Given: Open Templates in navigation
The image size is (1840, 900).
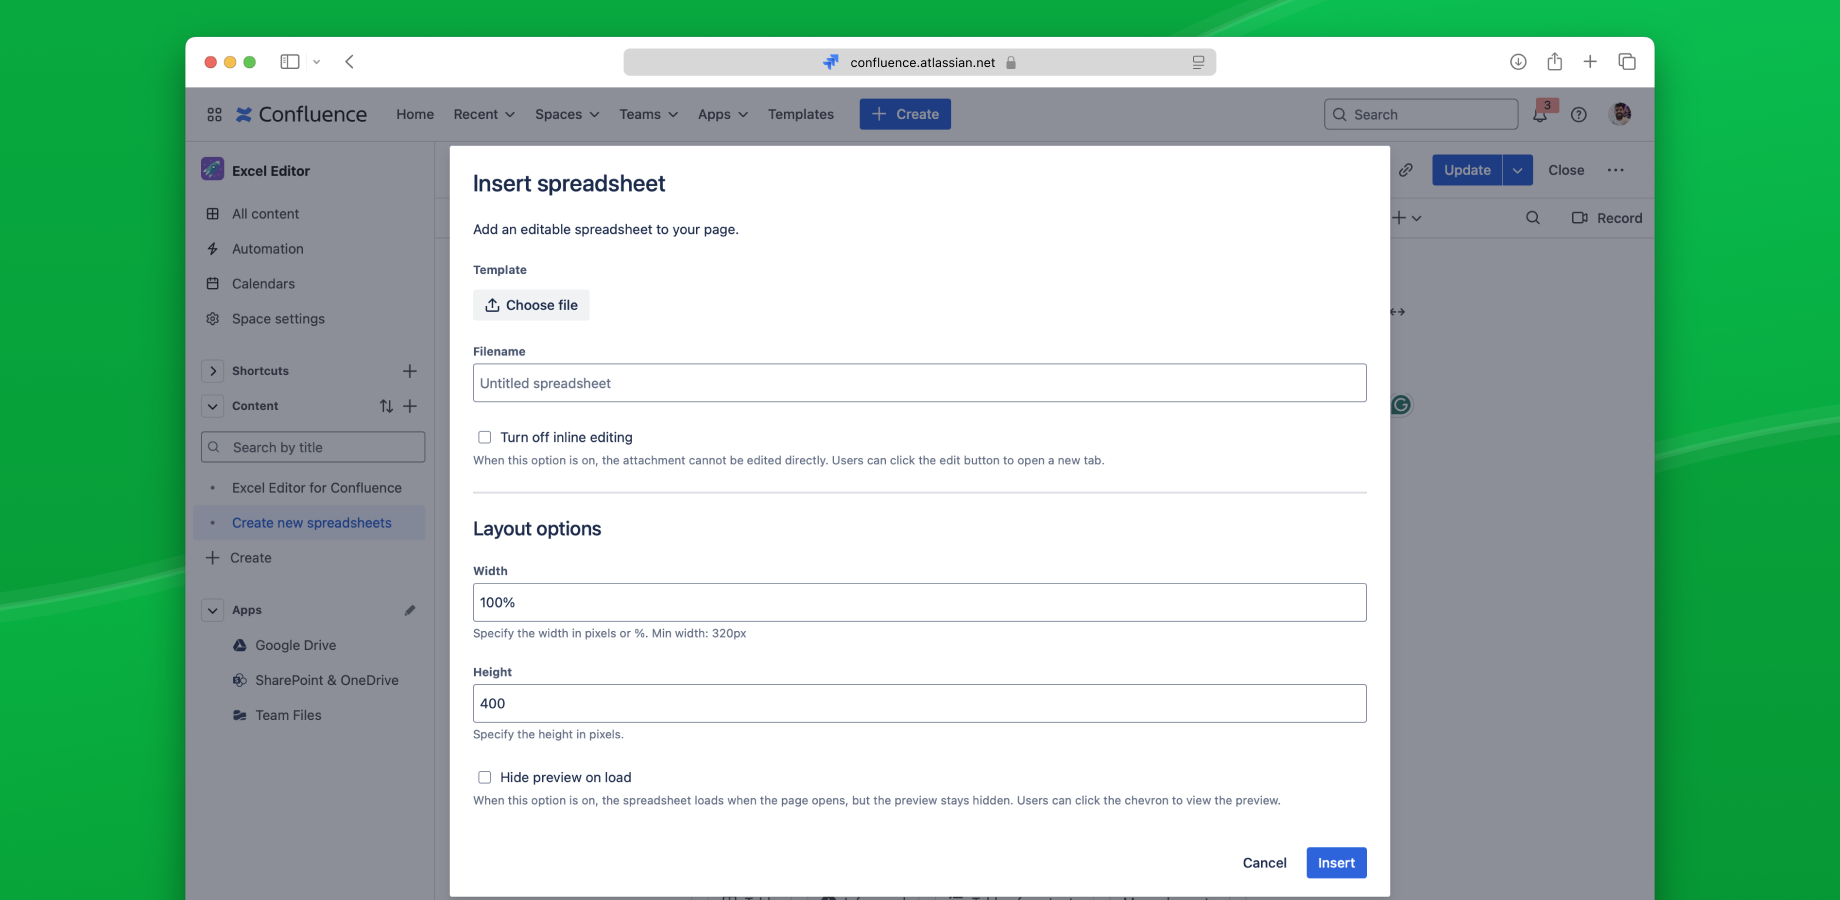Looking at the screenshot, I should click(x=801, y=115).
